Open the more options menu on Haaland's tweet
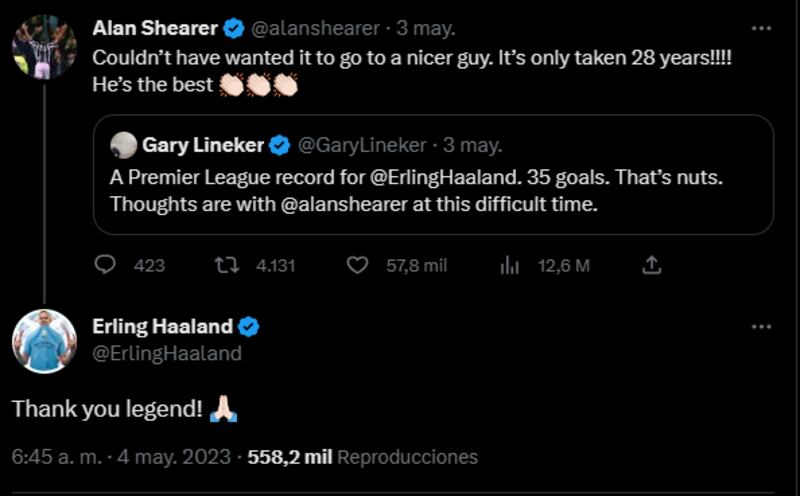Screen dimensions: 800x496 [x=762, y=327]
